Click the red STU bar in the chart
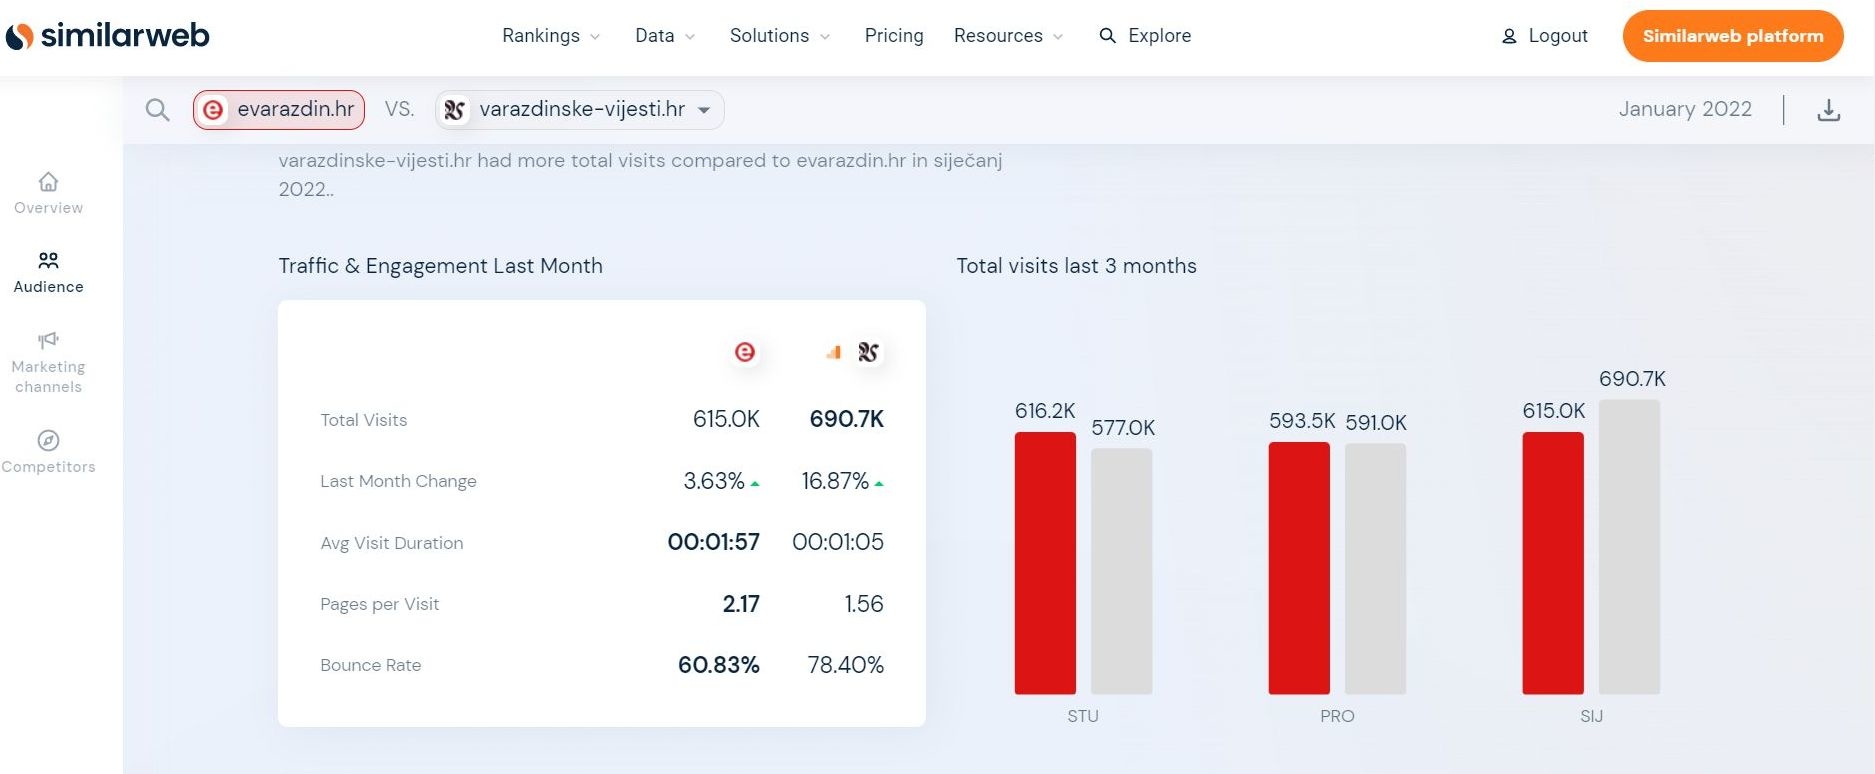This screenshot has height=774, width=1875. pyautogui.click(x=1045, y=563)
